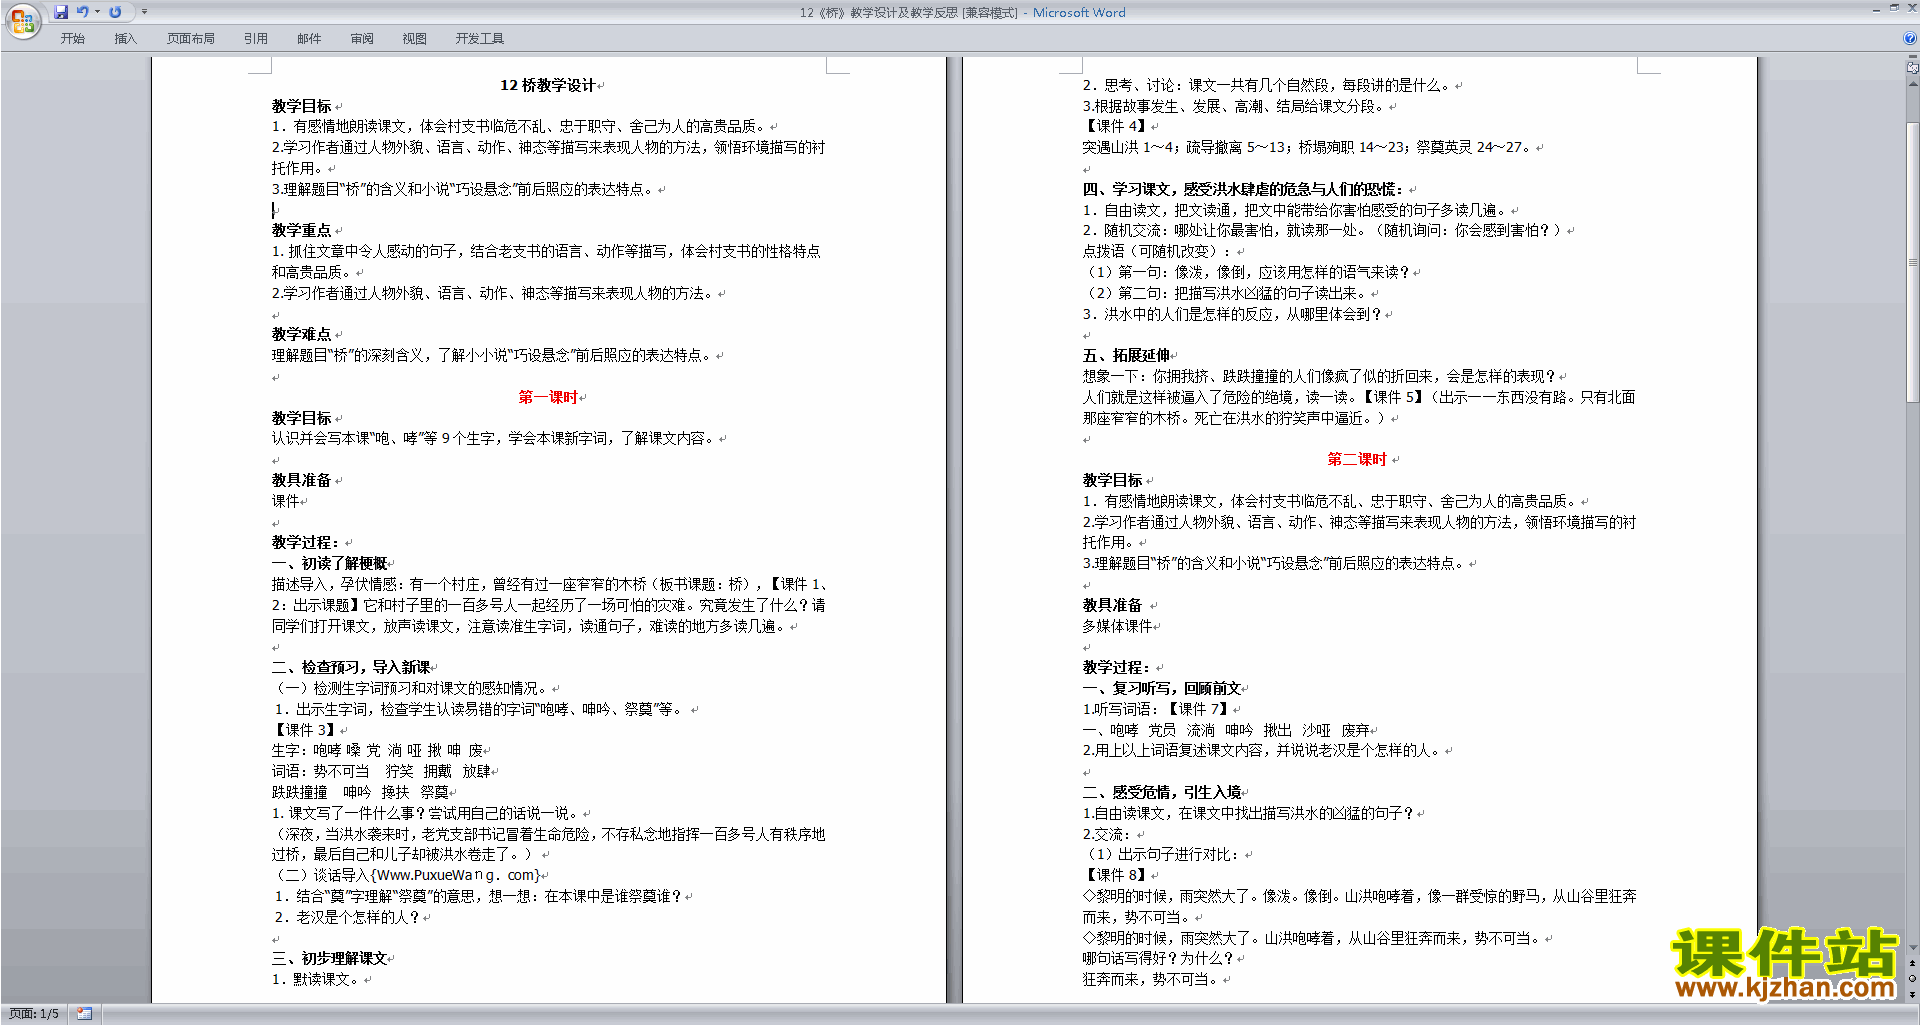Click the heading 四、学习课文，感受洪水肆虐的危急与人们的恐慌

[1242, 189]
